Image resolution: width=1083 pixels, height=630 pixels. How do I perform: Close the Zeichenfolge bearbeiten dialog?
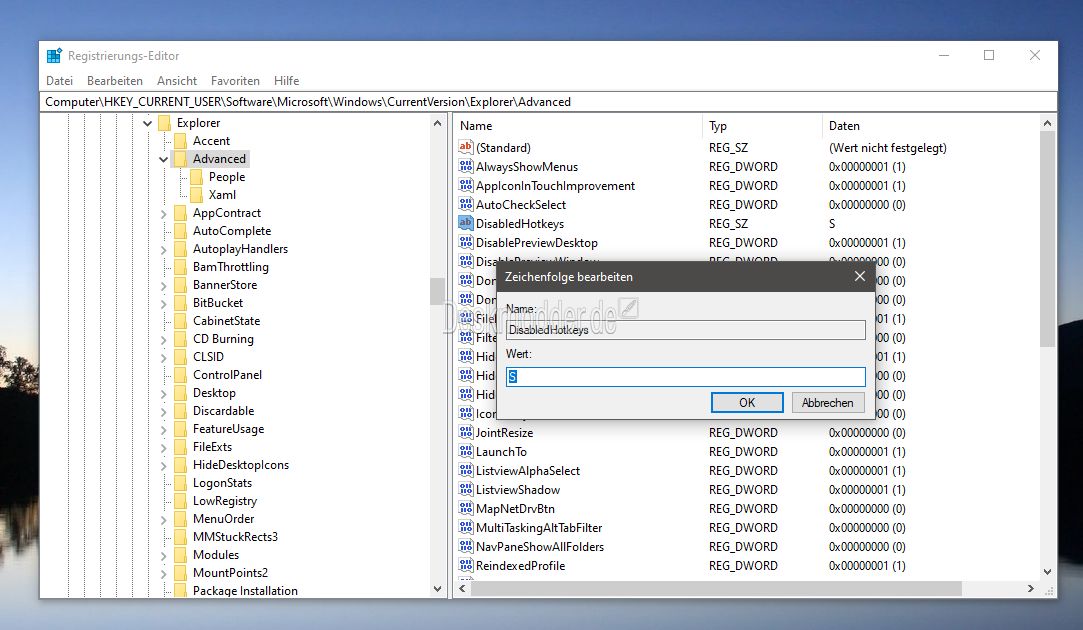coord(859,276)
